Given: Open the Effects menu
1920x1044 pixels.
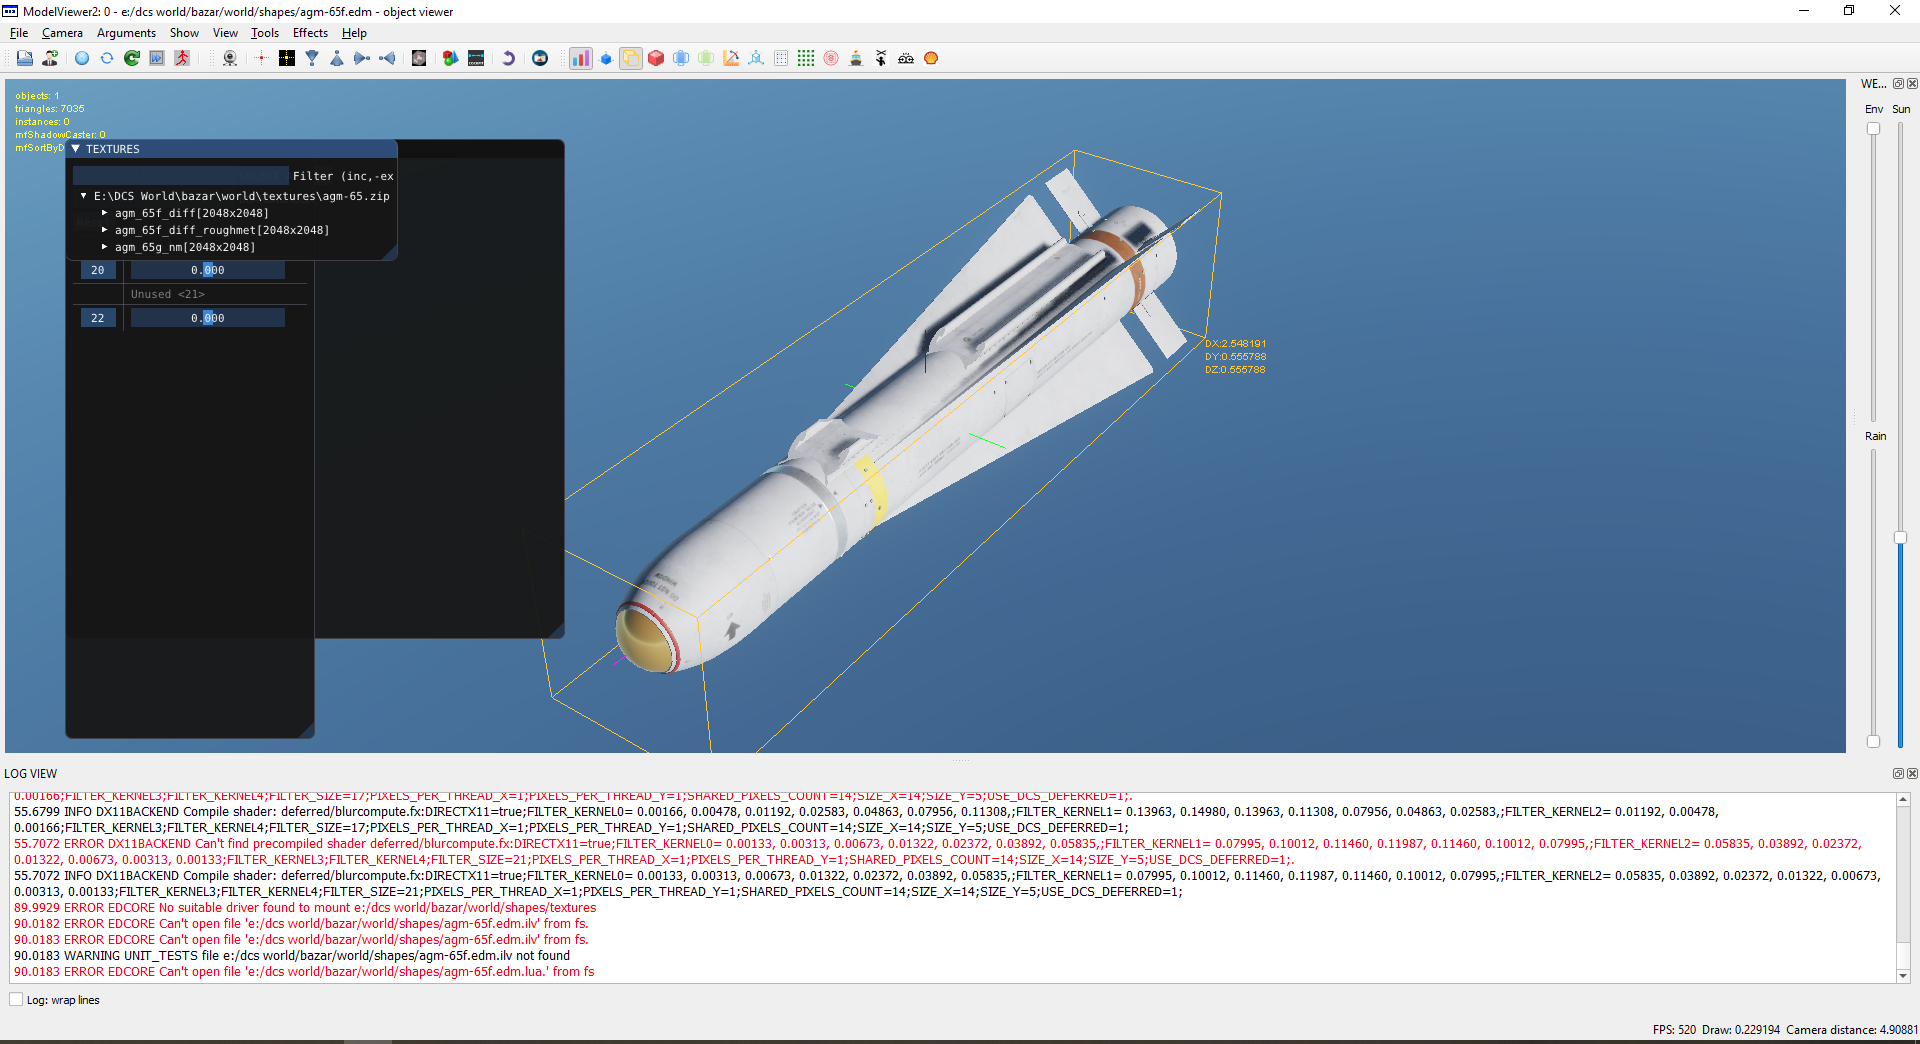Looking at the screenshot, I should (310, 33).
